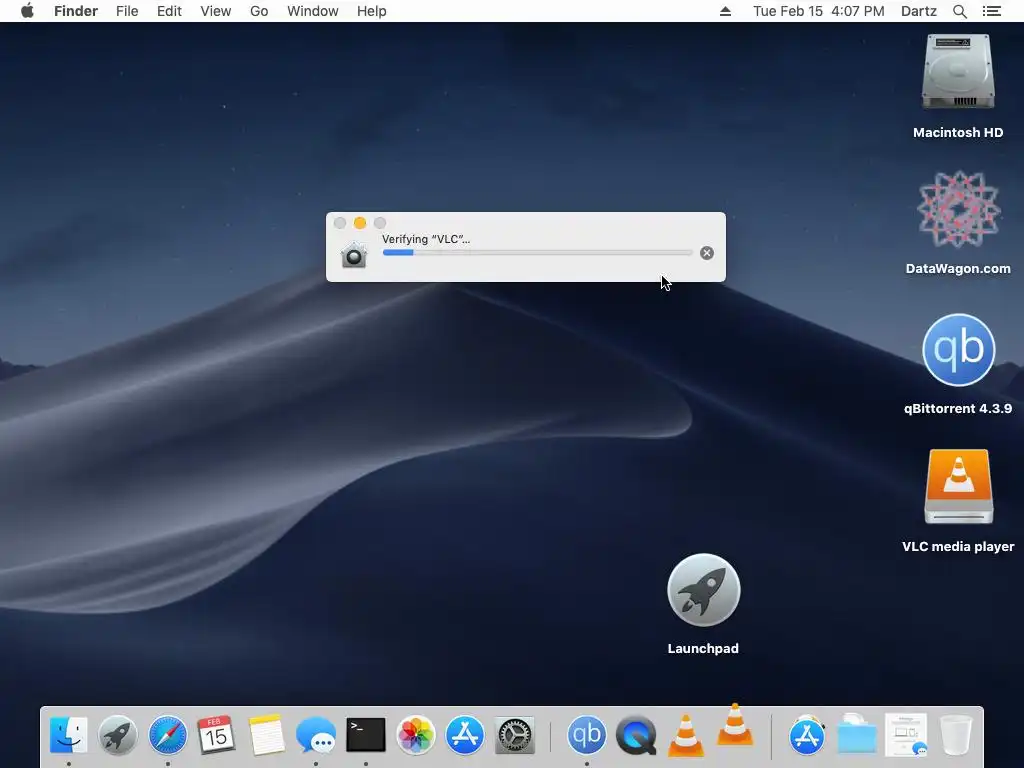Open the Help menu
This screenshot has height=768, width=1024.
[372, 11]
